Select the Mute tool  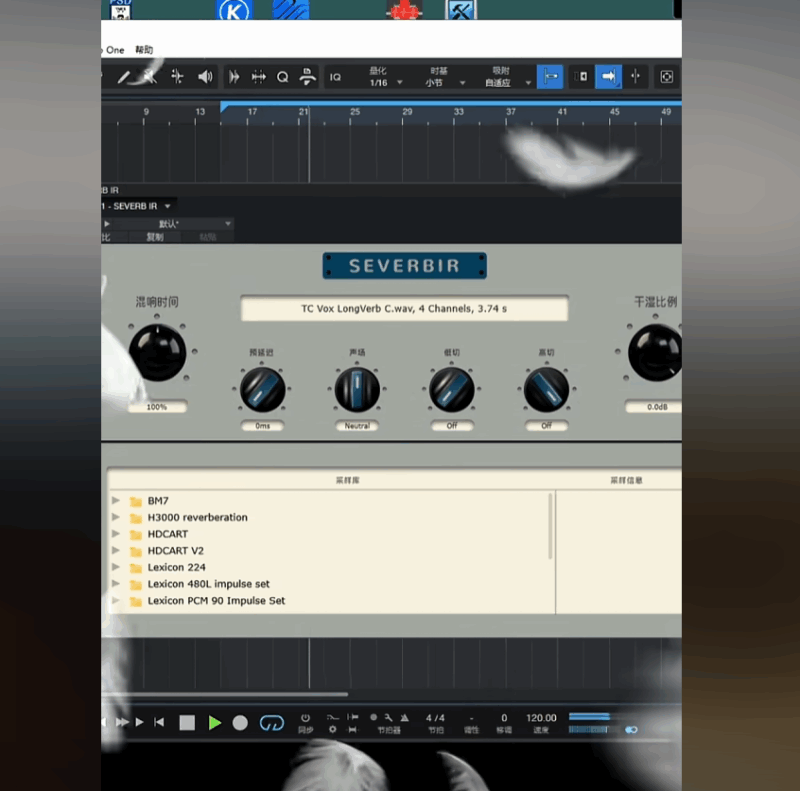(147, 77)
